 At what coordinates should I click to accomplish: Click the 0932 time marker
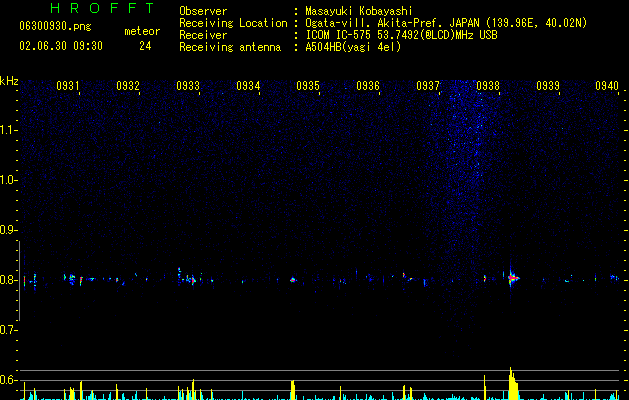click(x=128, y=85)
